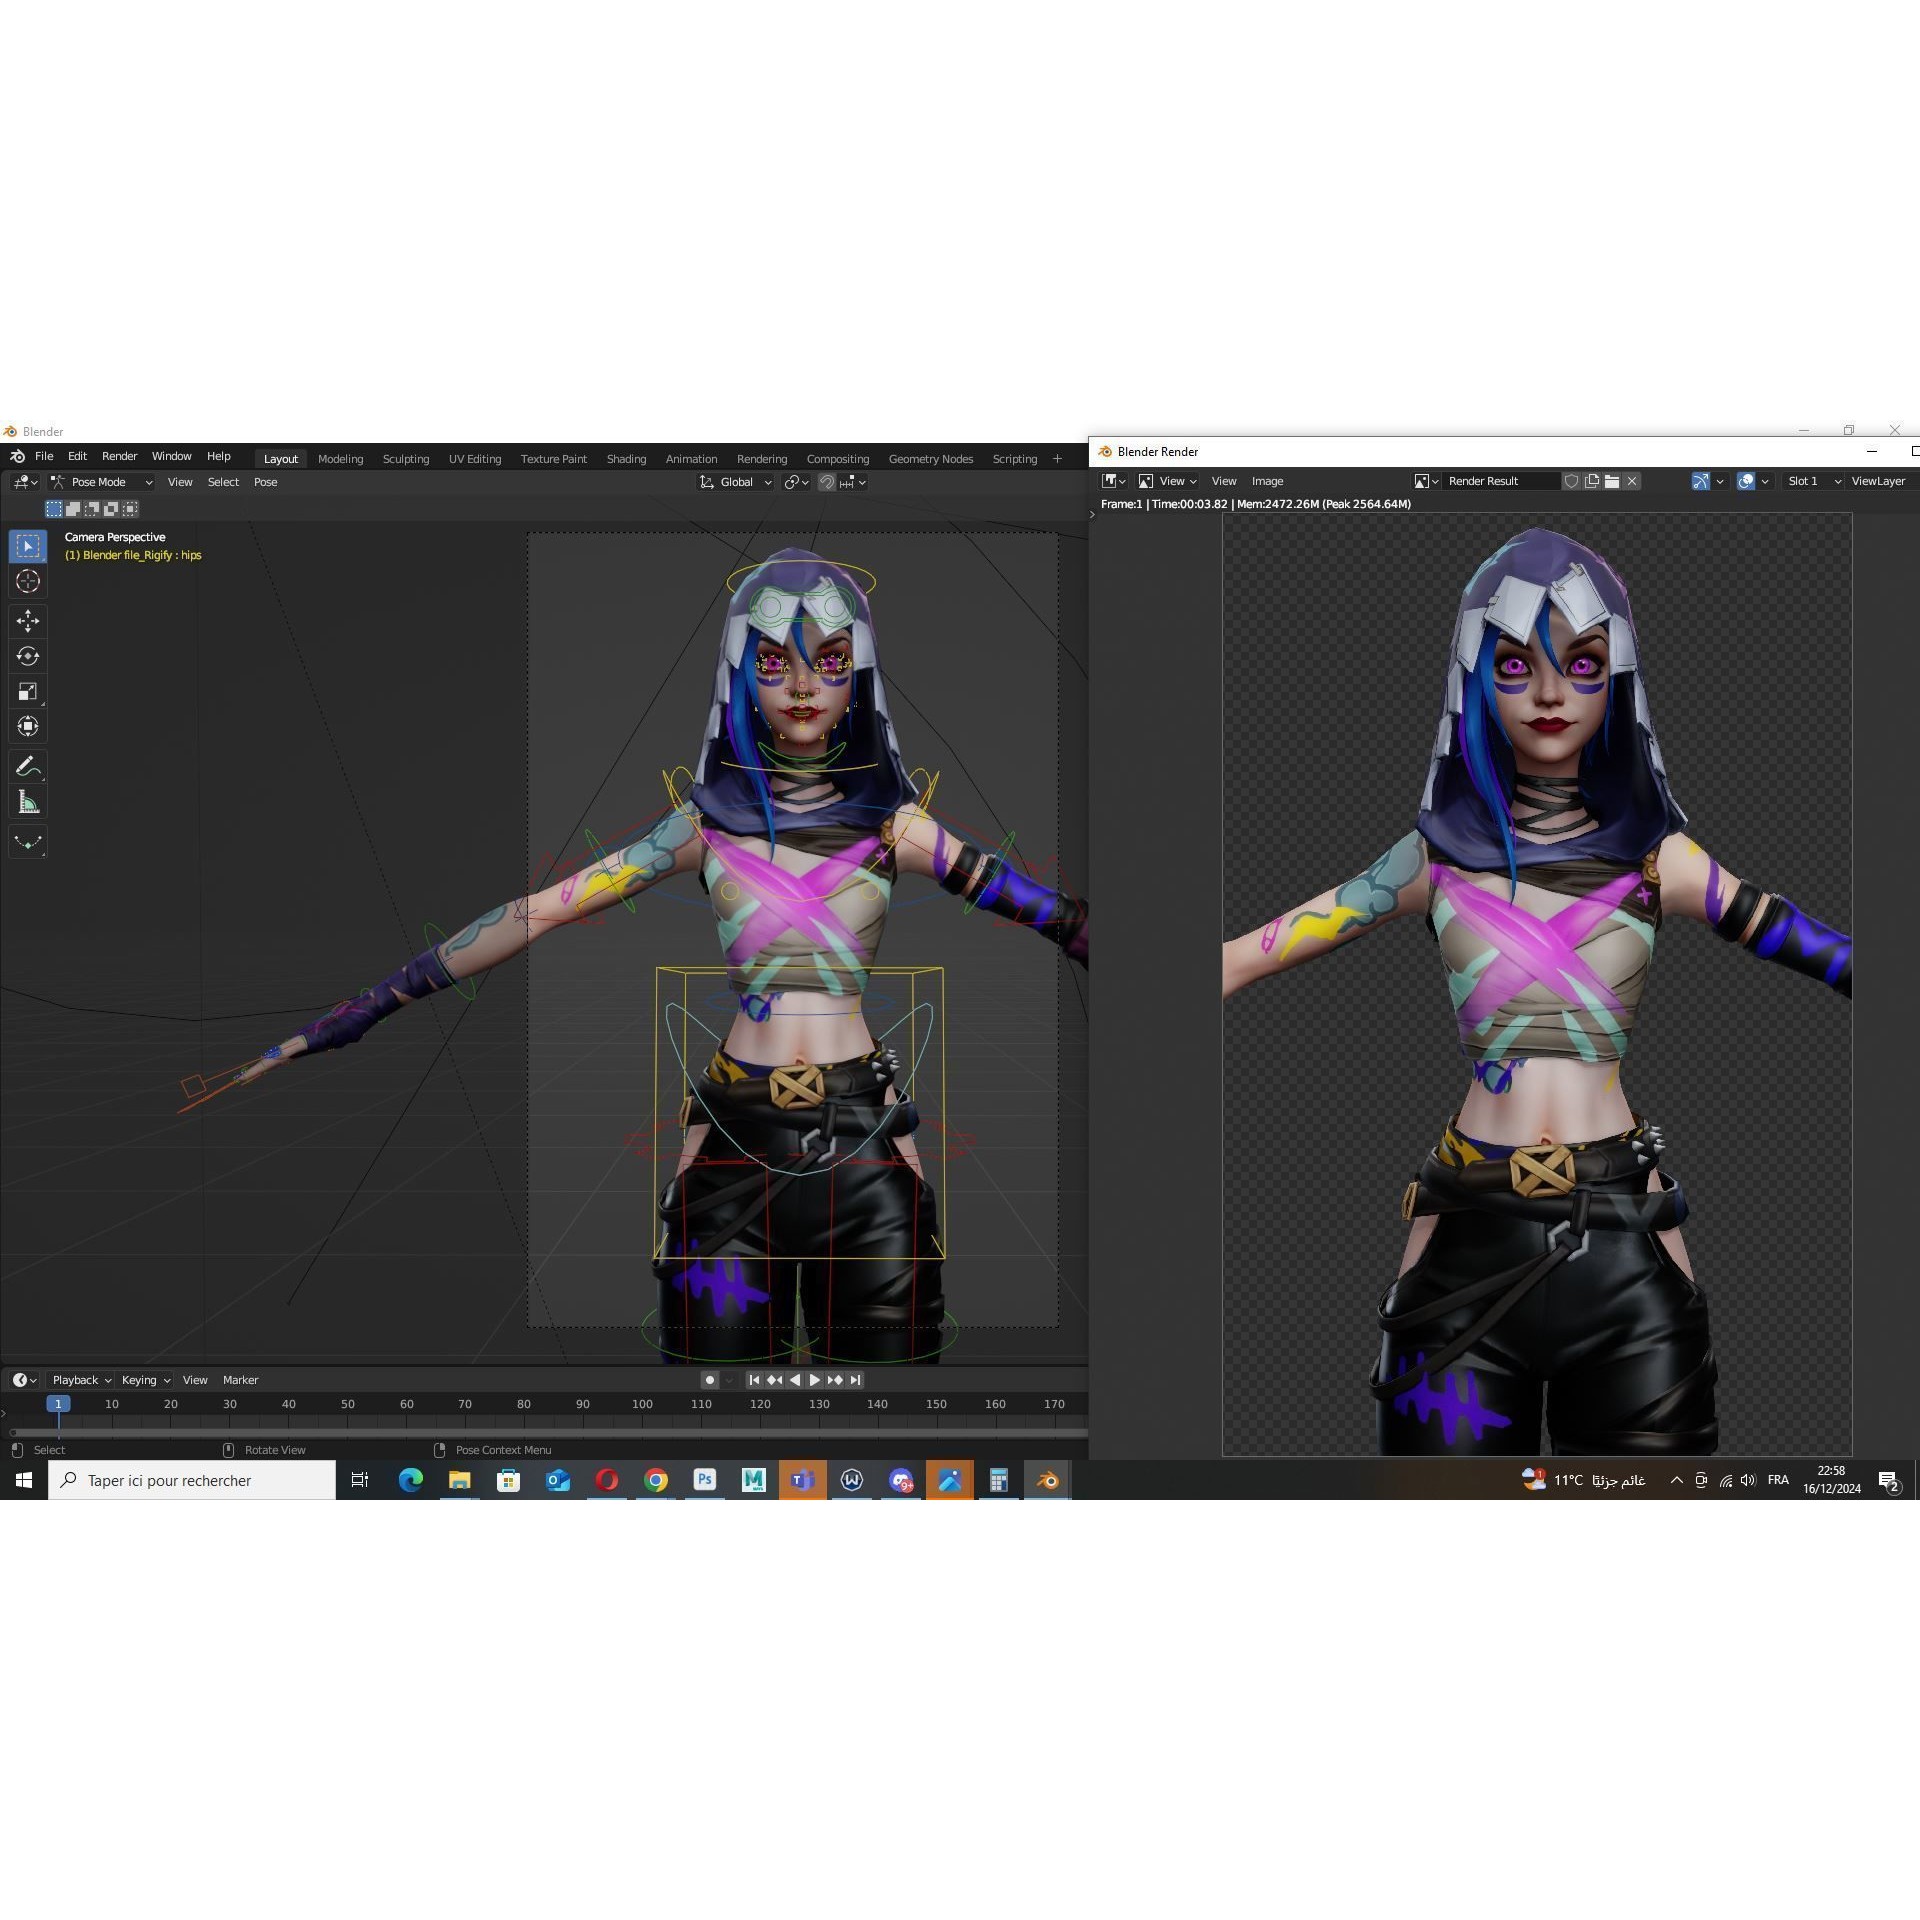The width and height of the screenshot is (1920, 1920).
Task: Open the Render menu
Action: (119, 456)
